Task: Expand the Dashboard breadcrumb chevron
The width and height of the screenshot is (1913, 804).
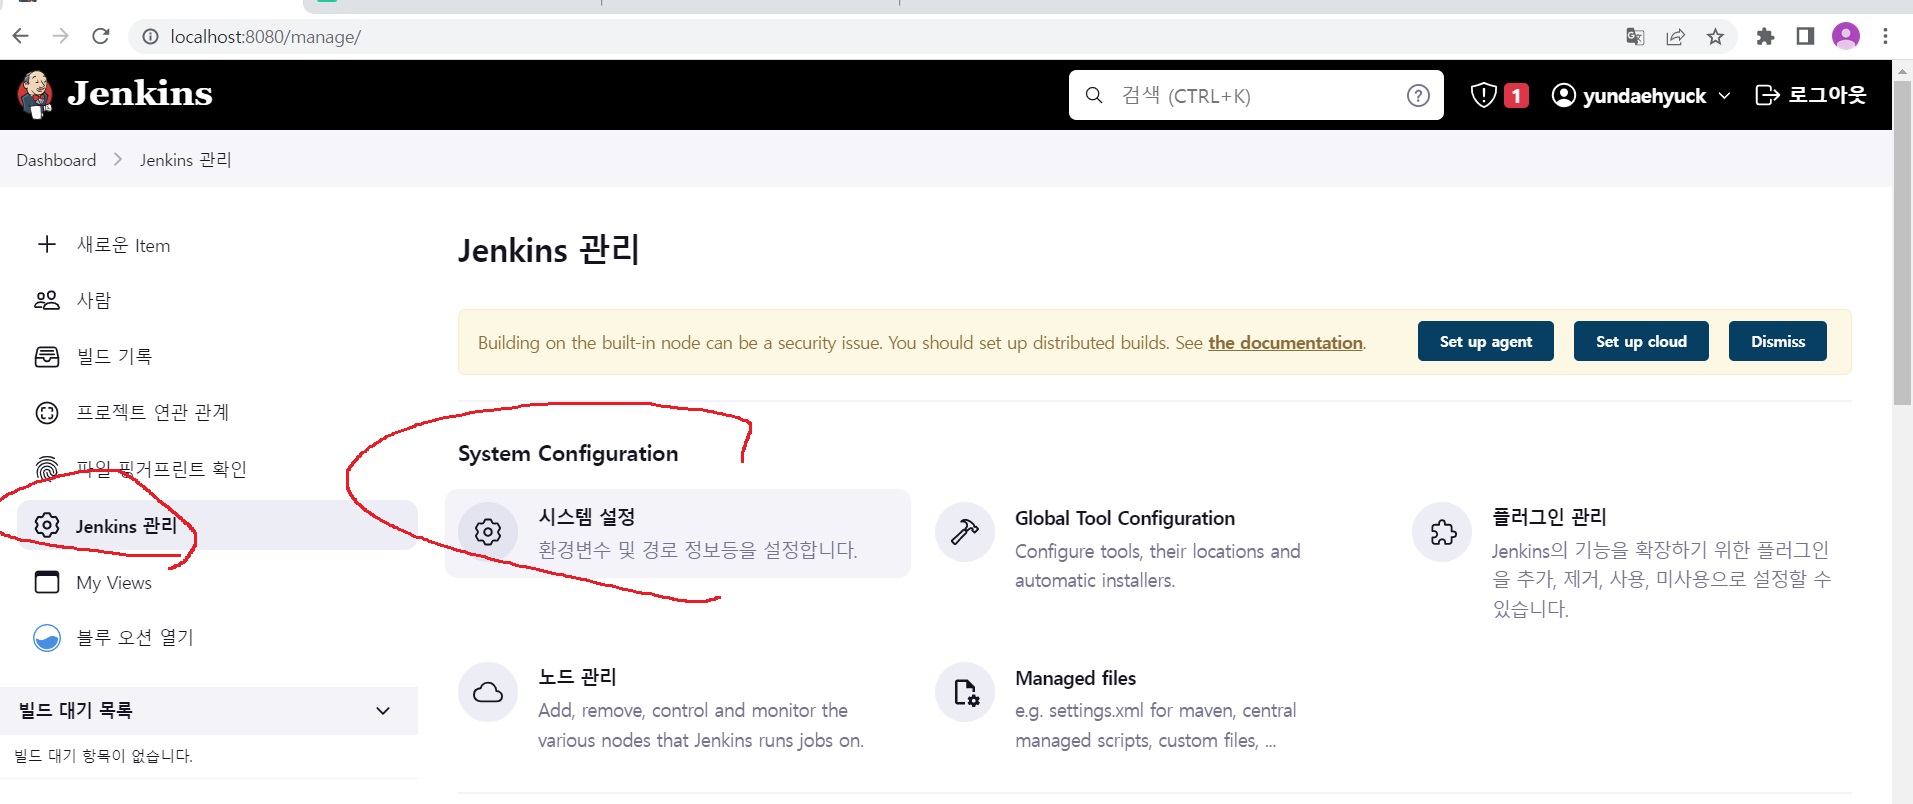Action: [118, 160]
